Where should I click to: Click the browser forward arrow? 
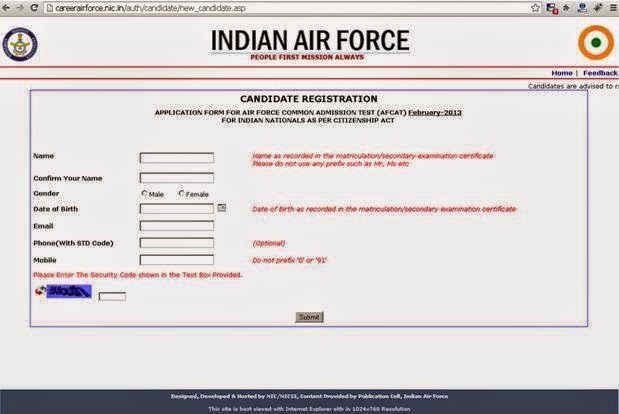tap(20, 7)
